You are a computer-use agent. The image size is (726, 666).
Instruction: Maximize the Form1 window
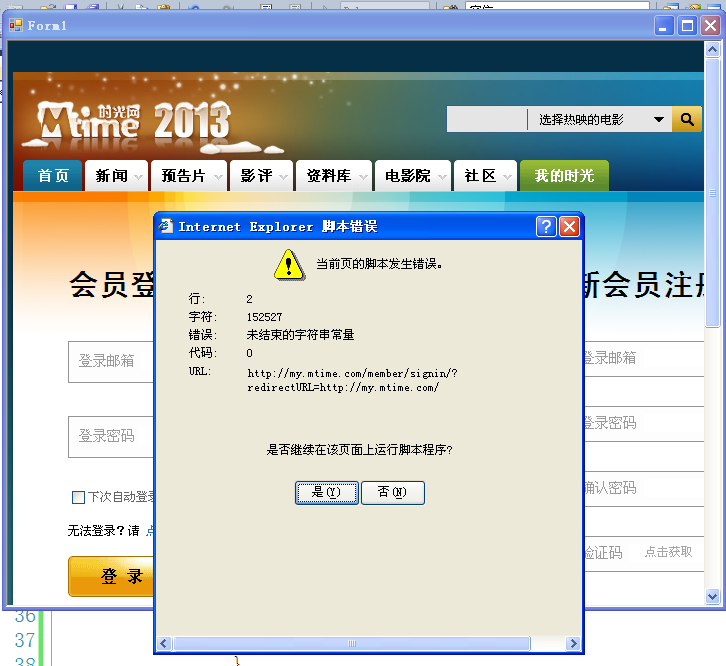pos(687,26)
